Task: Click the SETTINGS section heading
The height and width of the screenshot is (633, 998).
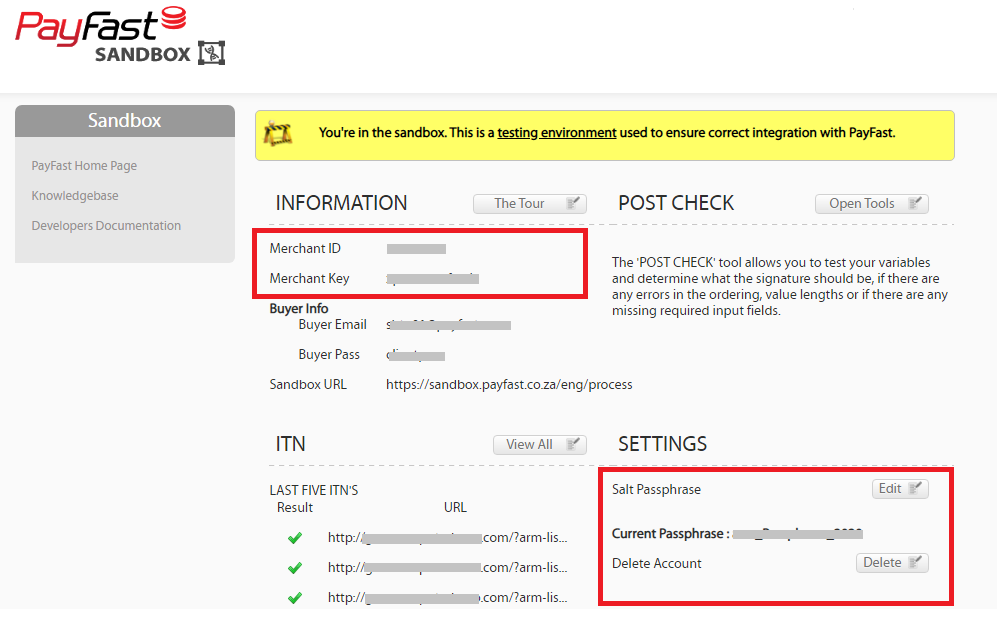Action: point(663,444)
